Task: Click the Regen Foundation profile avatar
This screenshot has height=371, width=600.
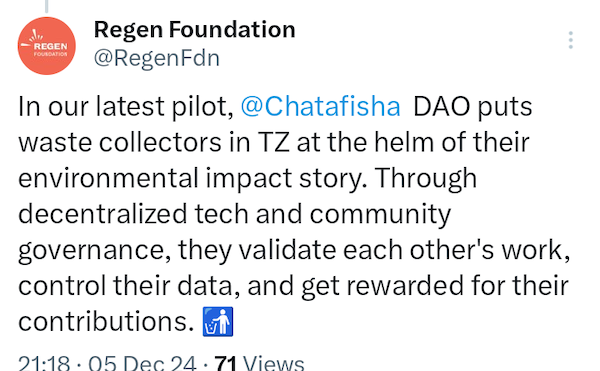Action: pyautogui.click(x=47, y=46)
